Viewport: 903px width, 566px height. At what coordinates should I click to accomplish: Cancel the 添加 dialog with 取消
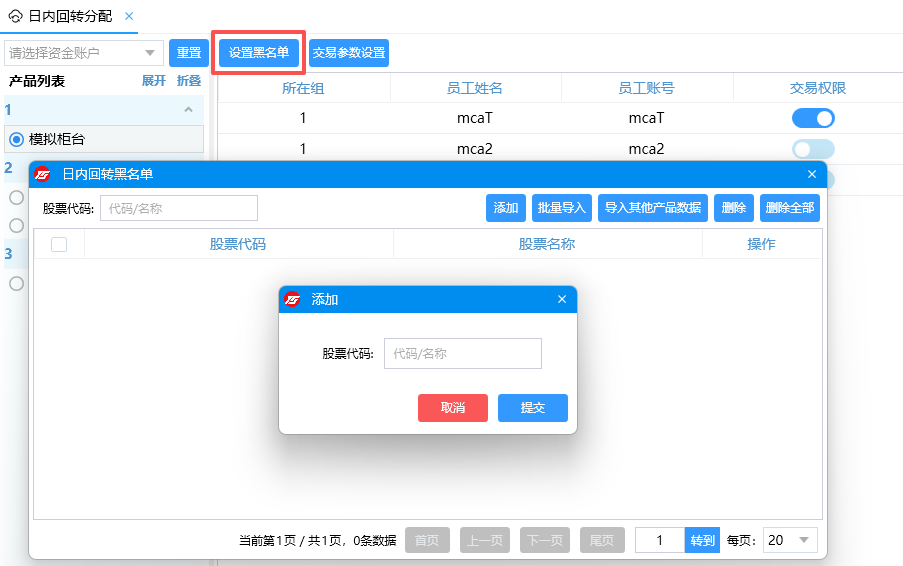click(453, 408)
